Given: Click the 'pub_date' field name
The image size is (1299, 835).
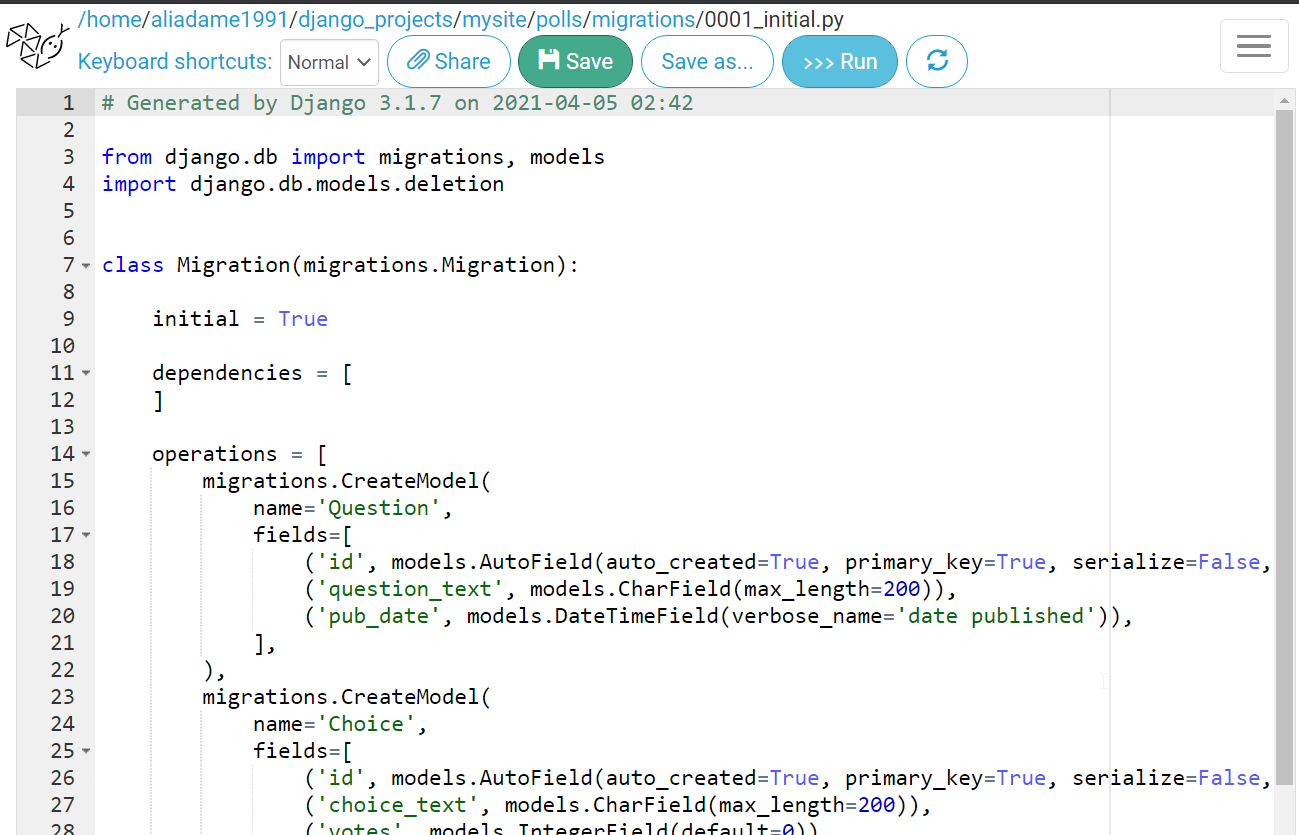Looking at the screenshot, I should click(x=379, y=616).
